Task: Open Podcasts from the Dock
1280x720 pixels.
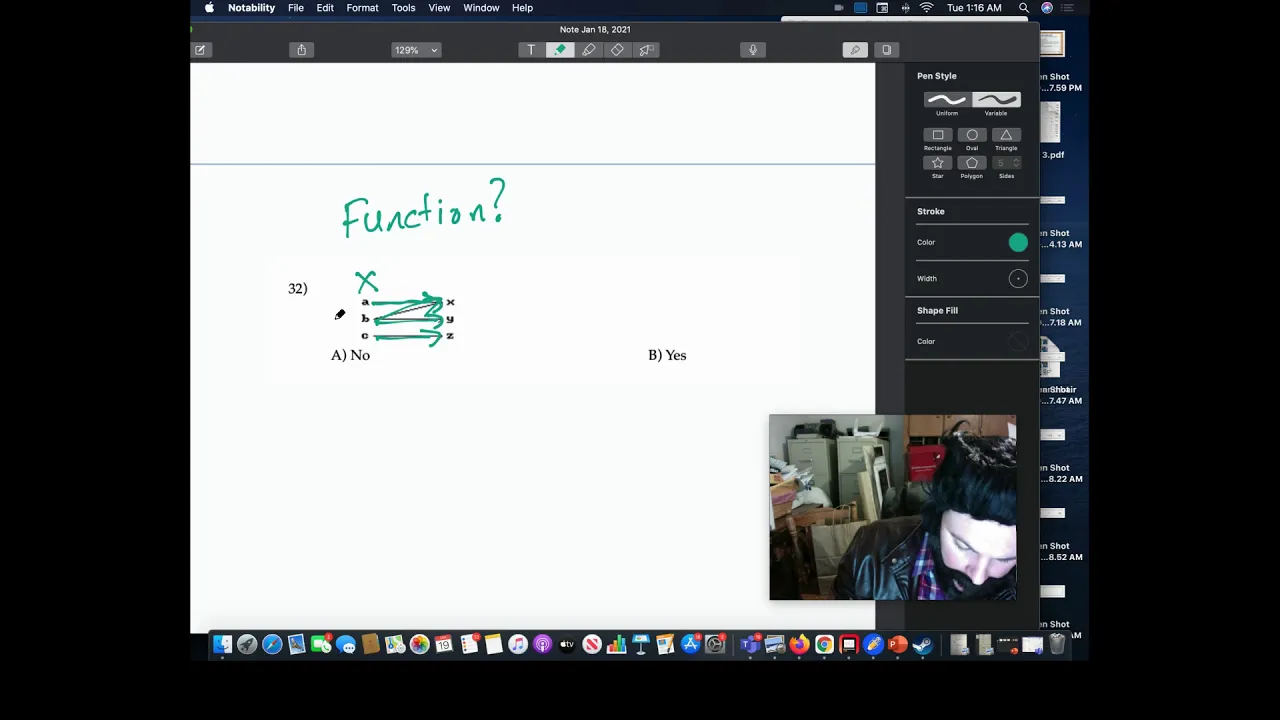Action: (x=543, y=645)
